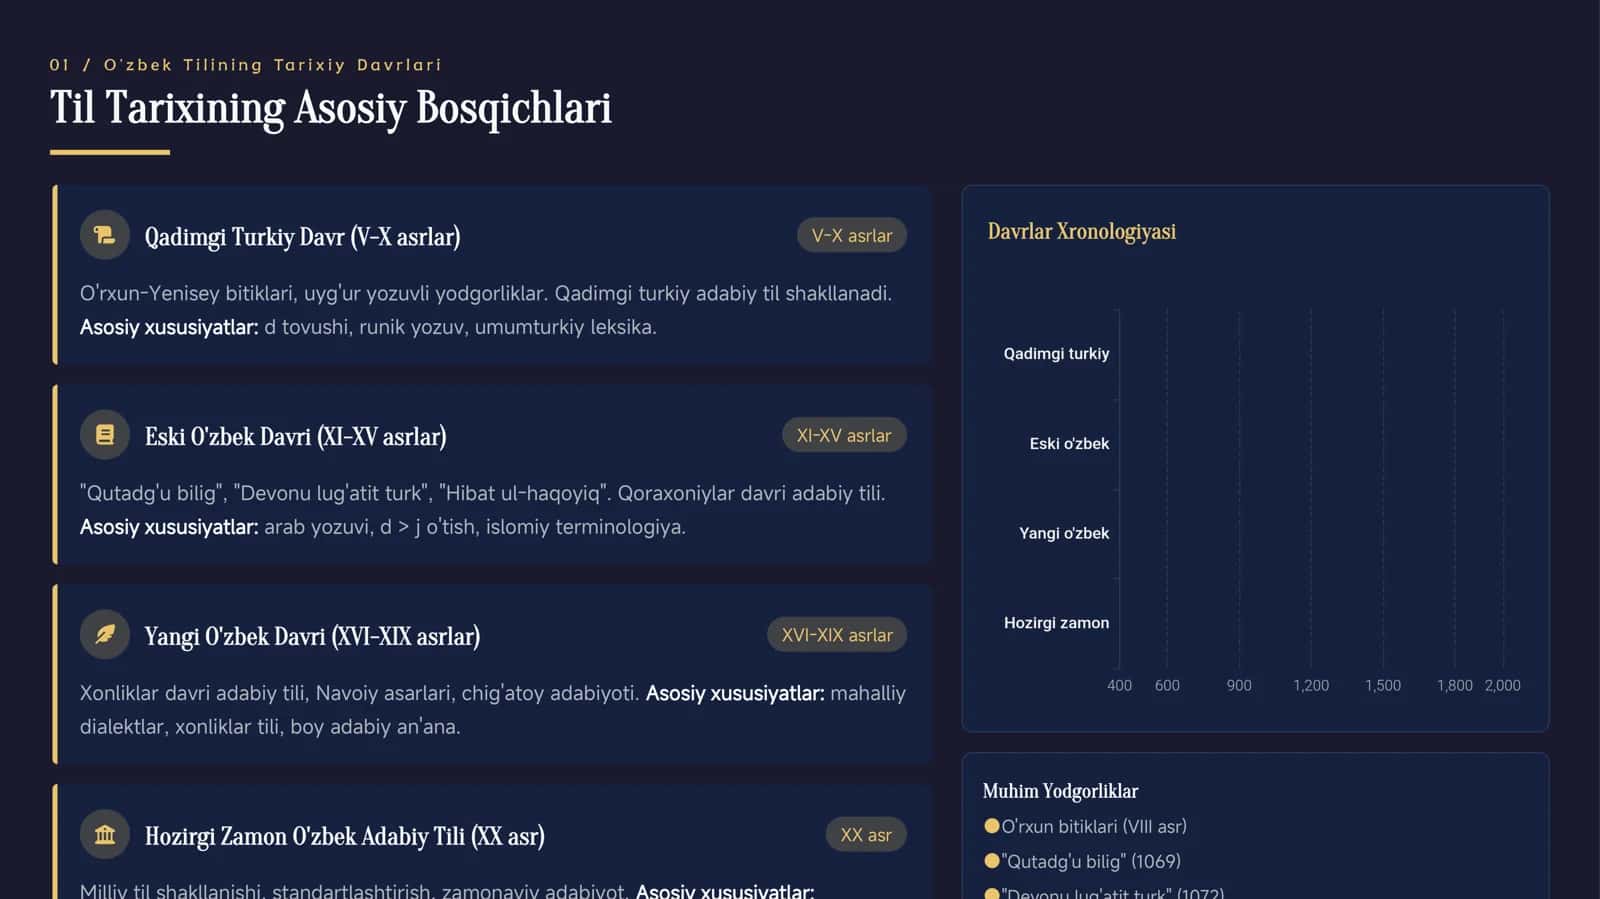
Task: Click the chart label Hozirgi zamon
Action: tap(1057, 623)
